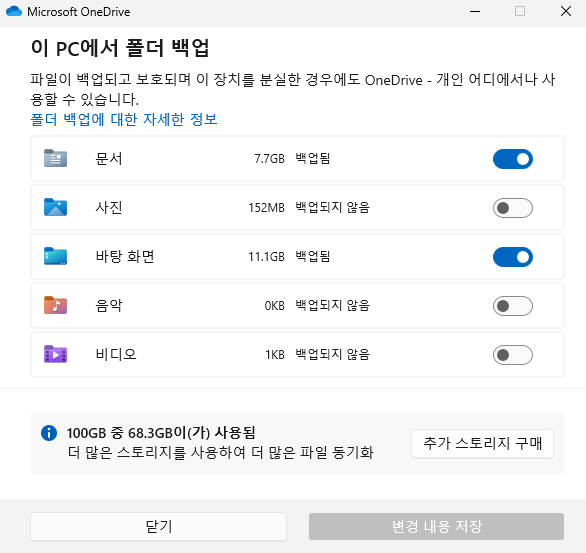Click 백업되지 않음 status in 사진 row
The width and height of the screenshot is (586, 553).
pos(333,207)
